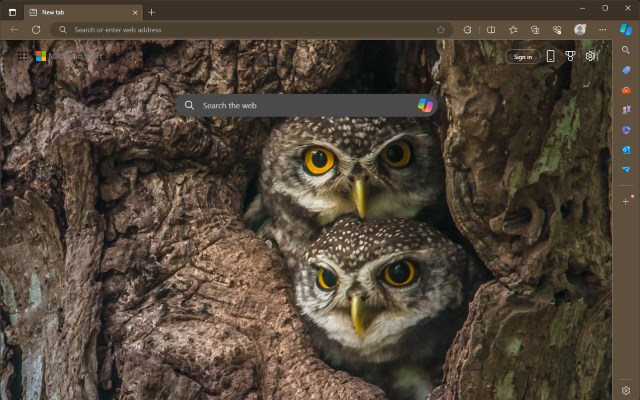
Task: Select the New tab browser tab
Action: coord(84,12)
